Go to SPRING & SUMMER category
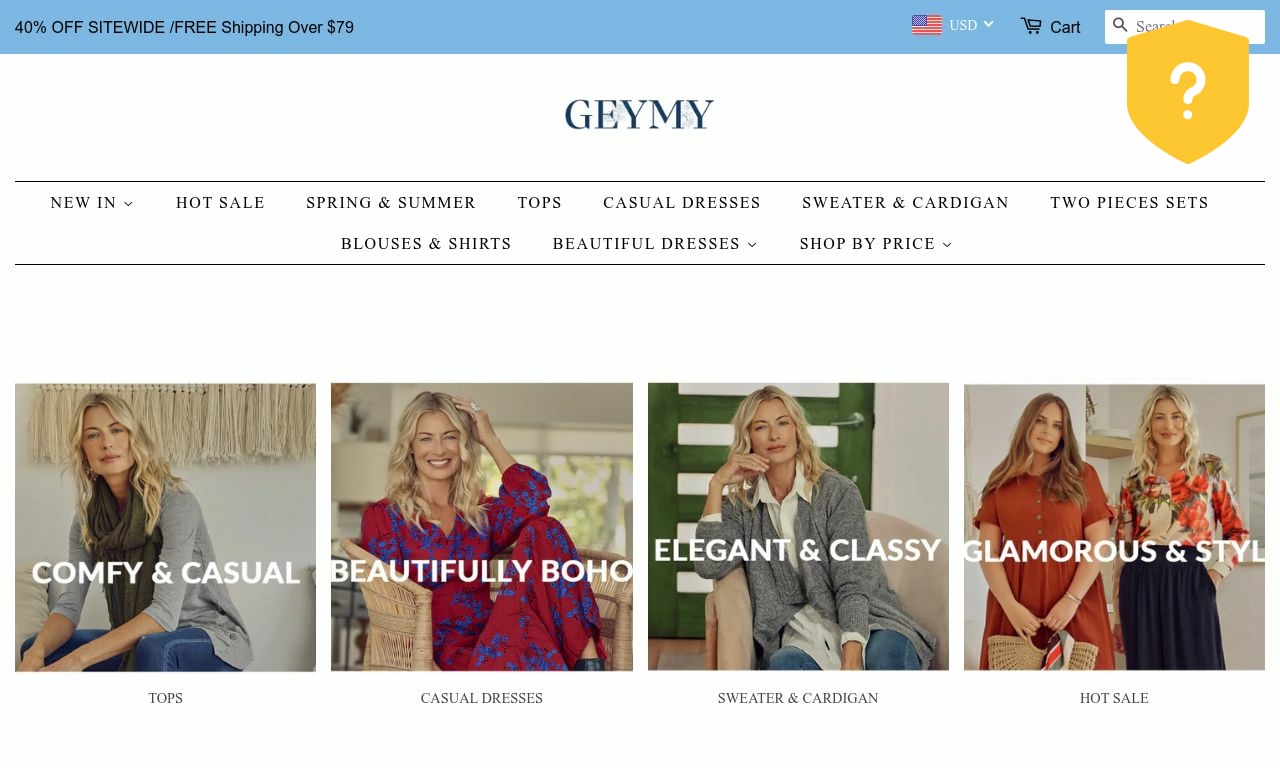Screen dimensions: 1280x768 click(x=391, y=203)
